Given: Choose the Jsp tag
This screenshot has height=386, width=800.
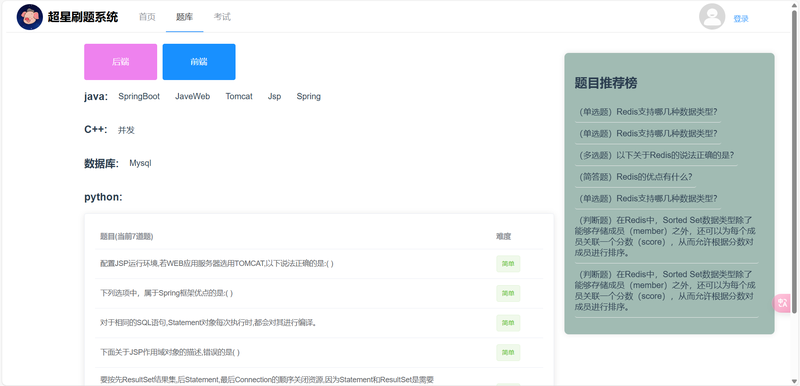Looking at the screenshot, I should coord(274,96).
